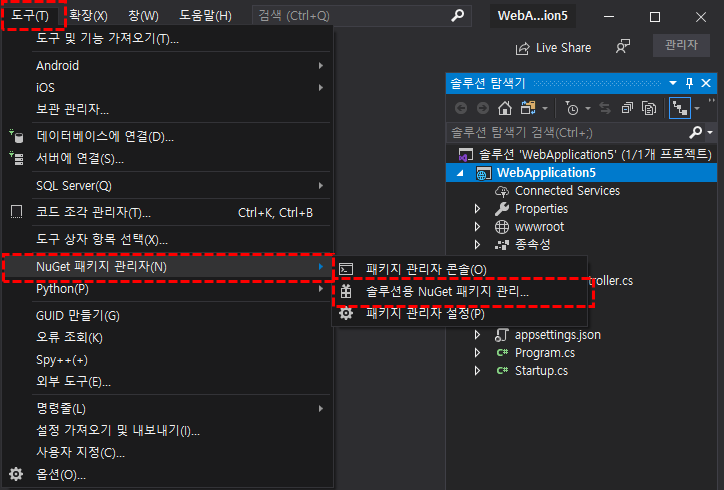
Task: Click magnifier icon in Solution Explorer search
Action: [x=695, y=133]
